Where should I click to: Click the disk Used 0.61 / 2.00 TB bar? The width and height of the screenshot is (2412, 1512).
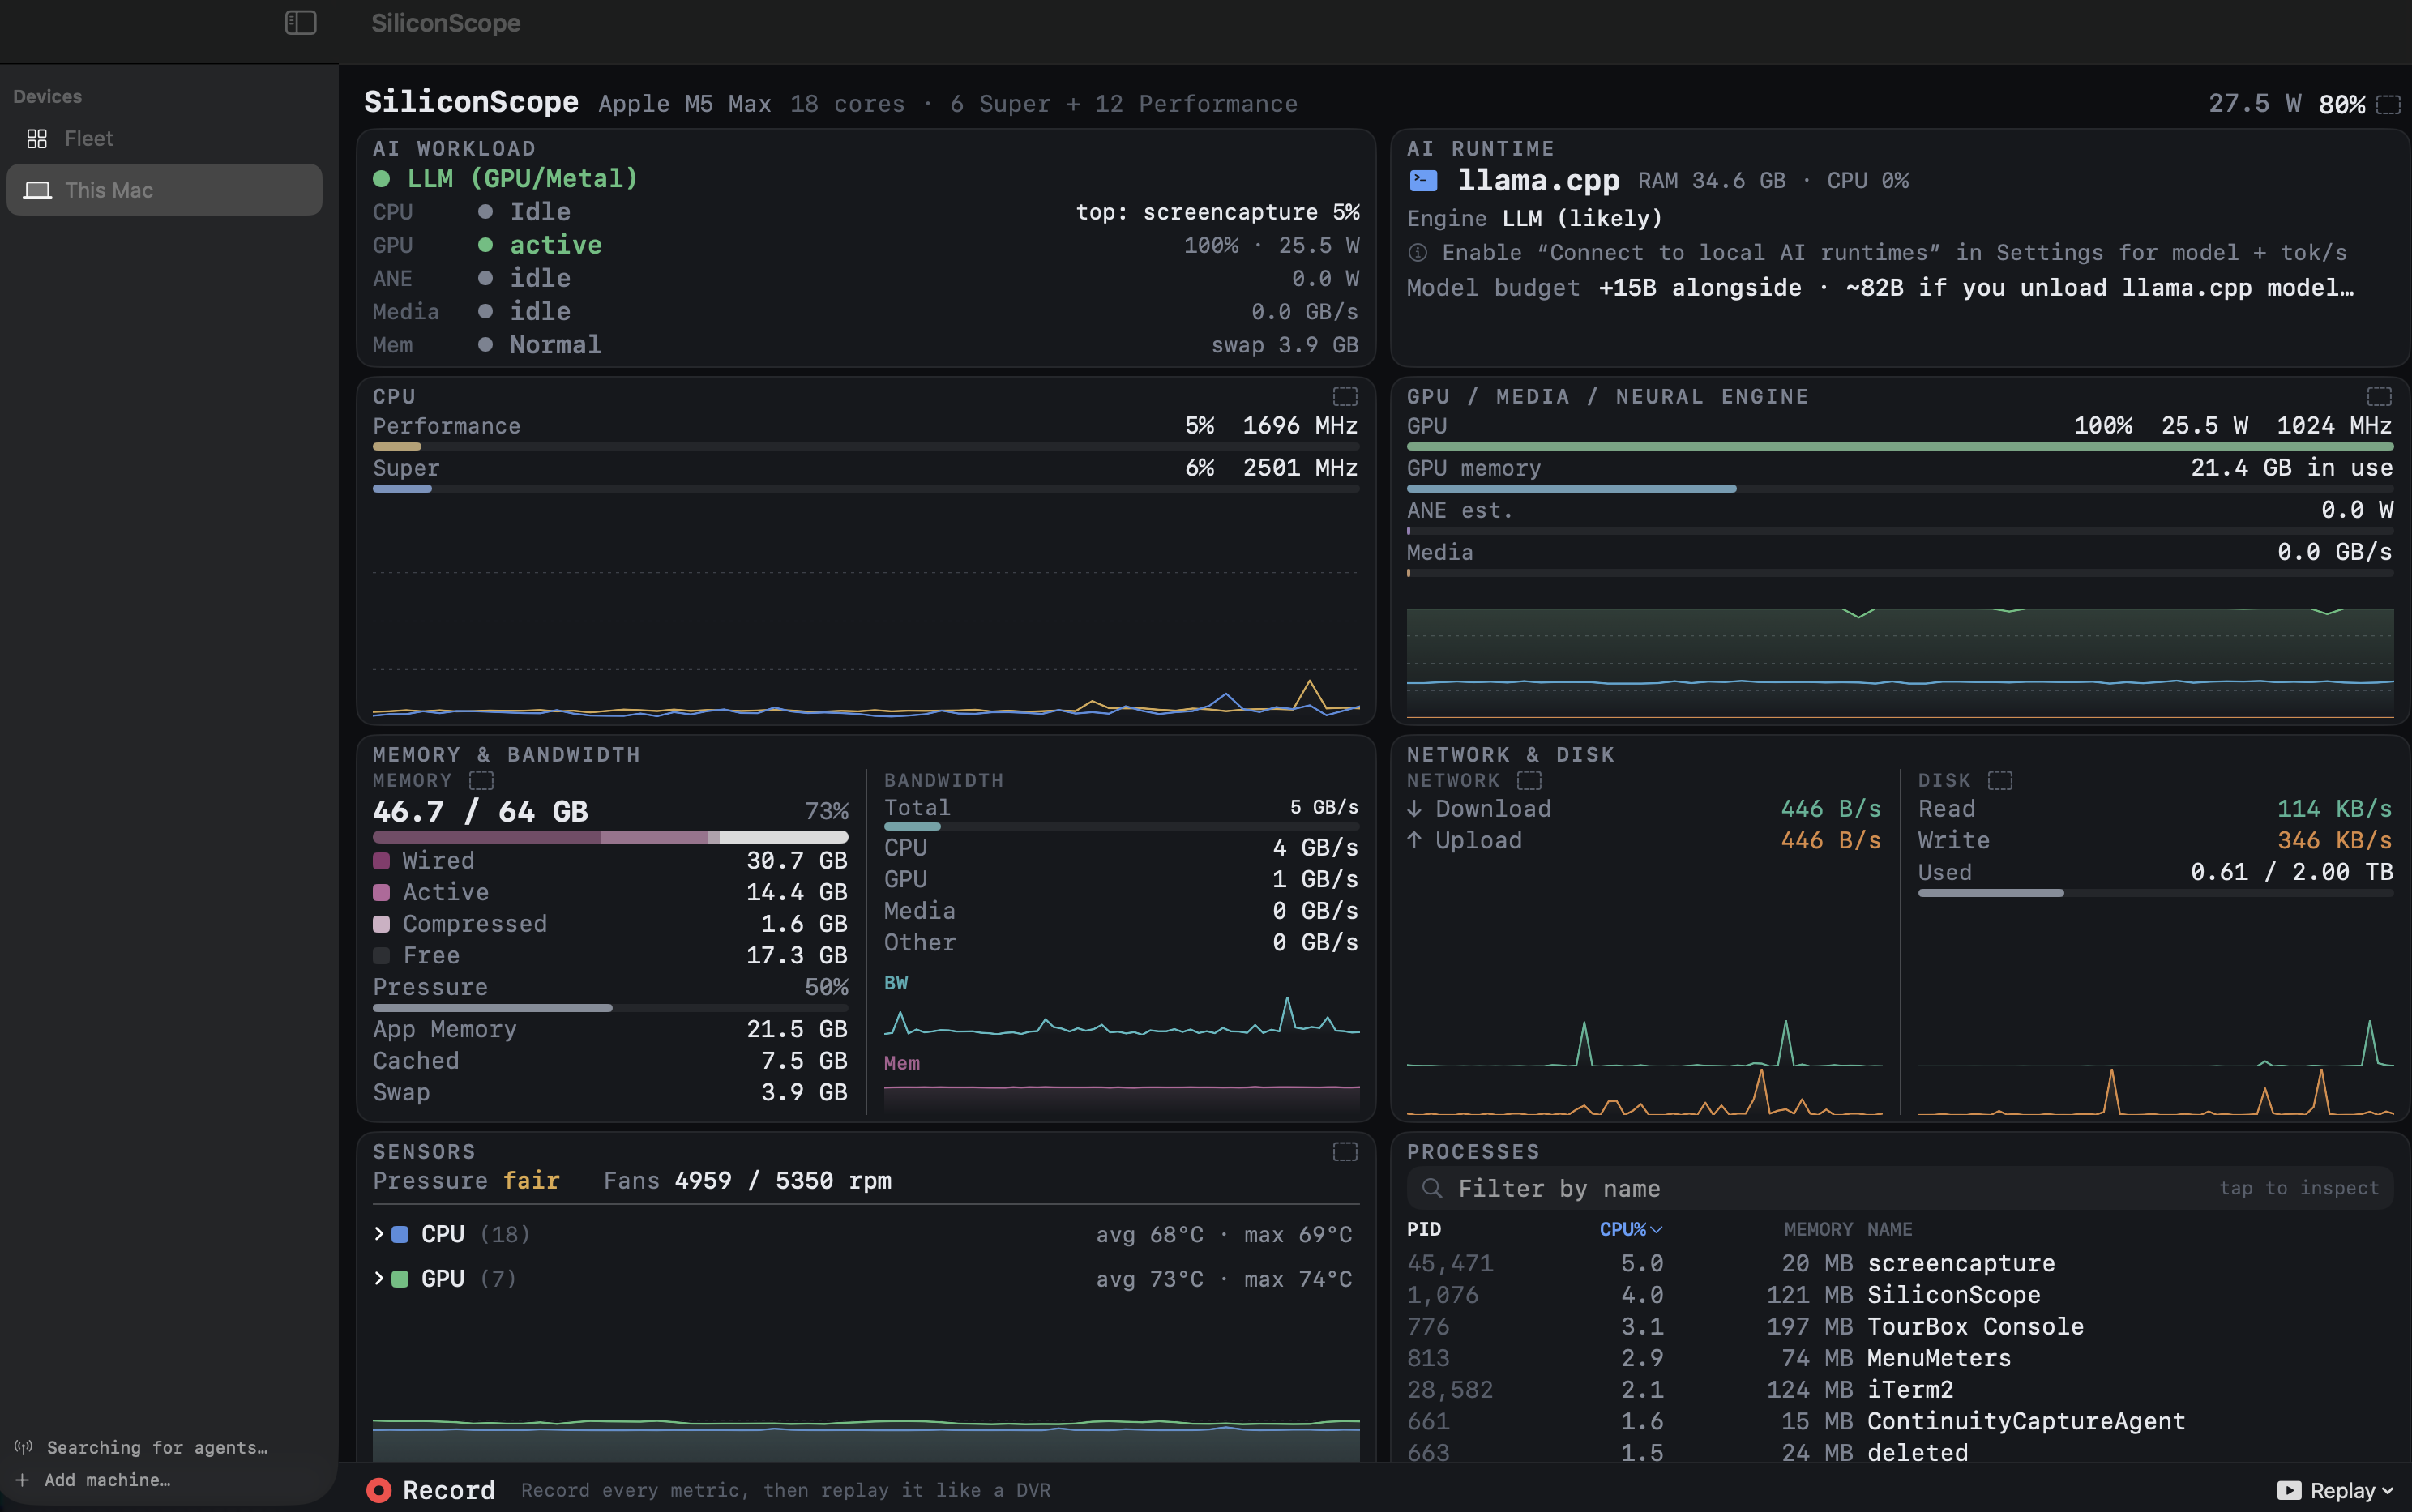click(2155, 893)
